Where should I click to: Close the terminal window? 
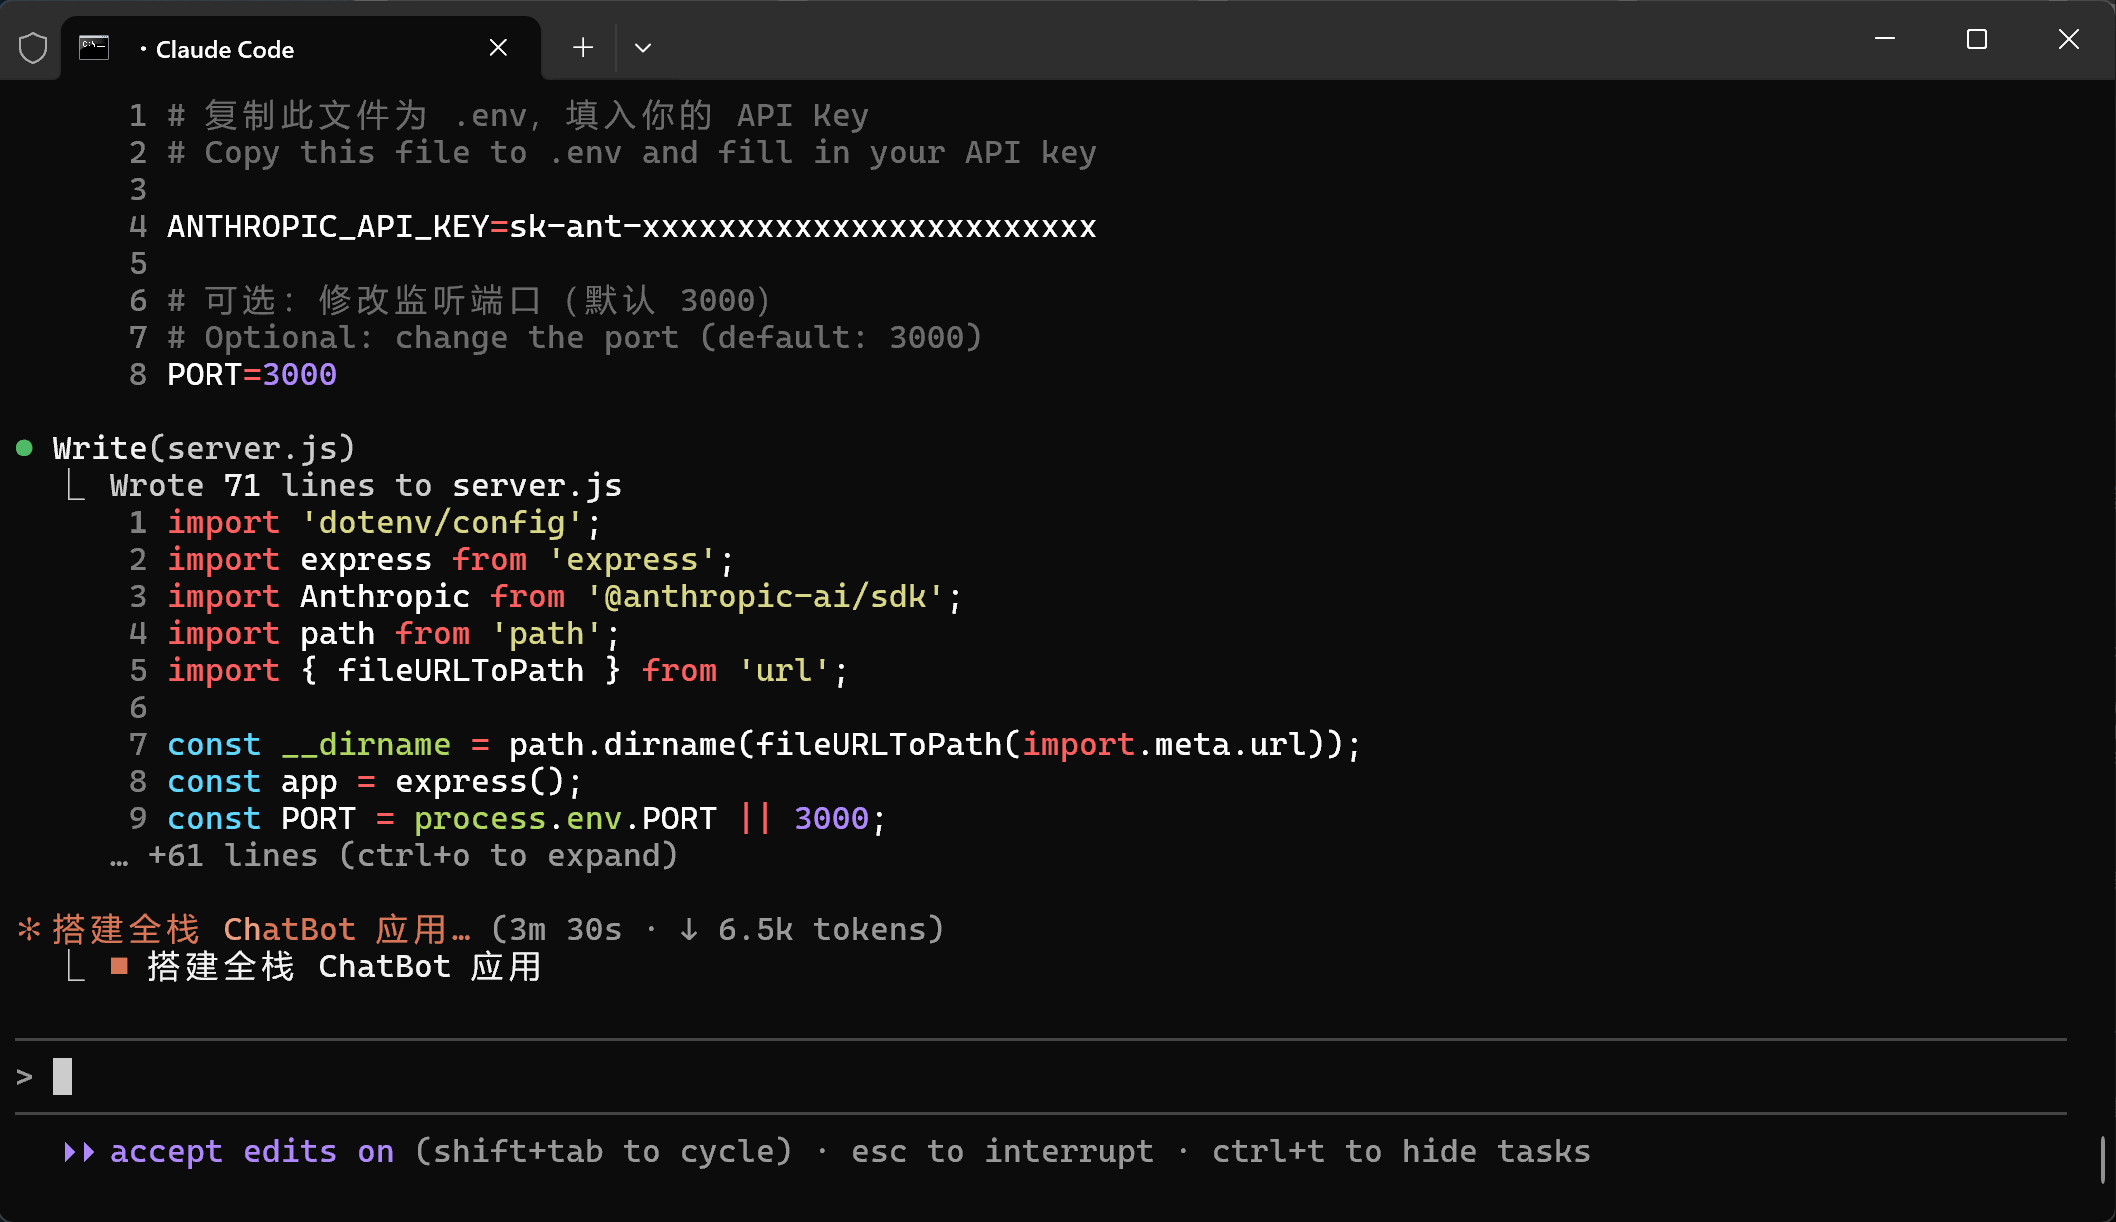coord(2069,39)
